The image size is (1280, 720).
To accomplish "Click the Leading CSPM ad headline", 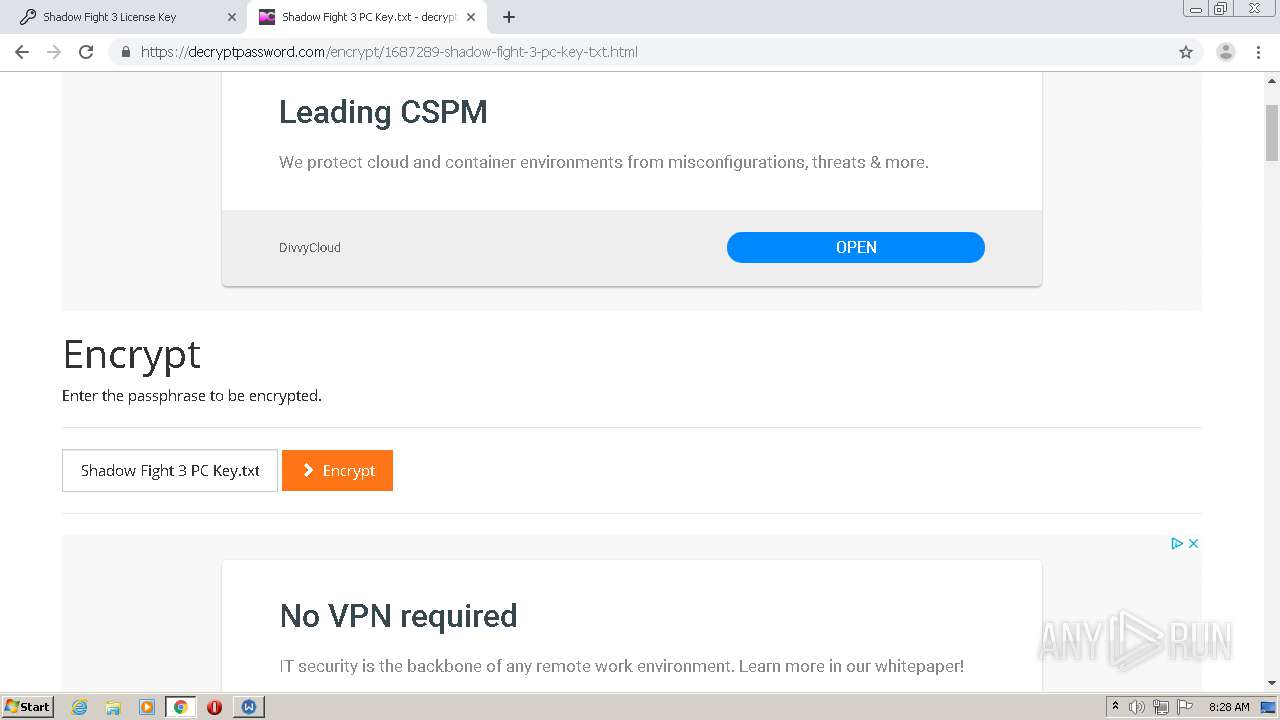I will pyautogui.click(x=383, y=112).
